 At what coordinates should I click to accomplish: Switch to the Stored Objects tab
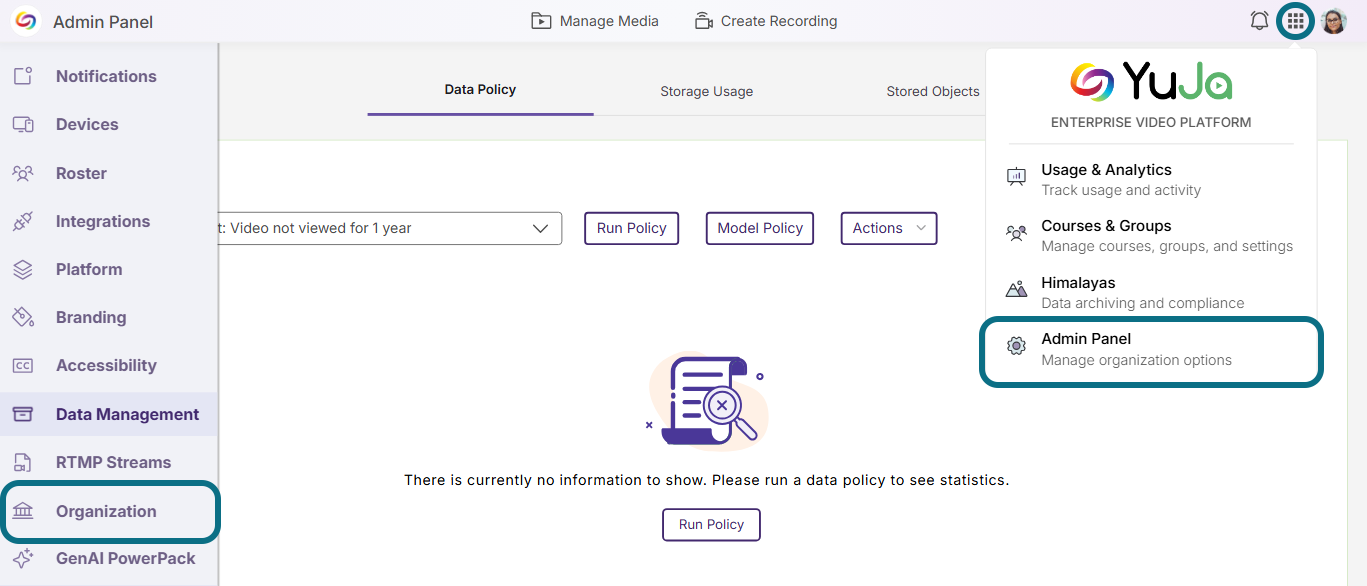(x=932, y=91)
